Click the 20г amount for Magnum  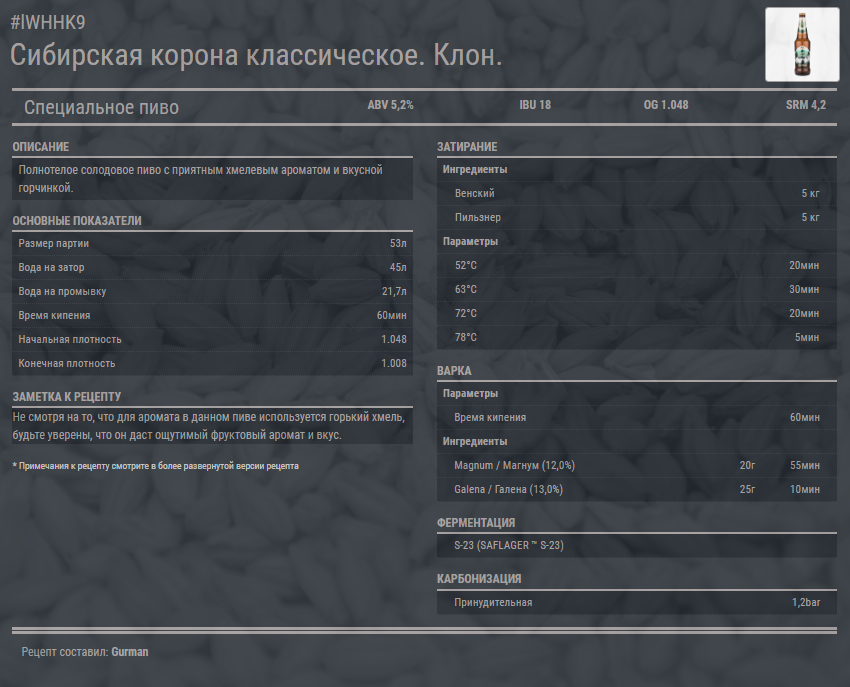pyautogui.click(x=747, y=465)
